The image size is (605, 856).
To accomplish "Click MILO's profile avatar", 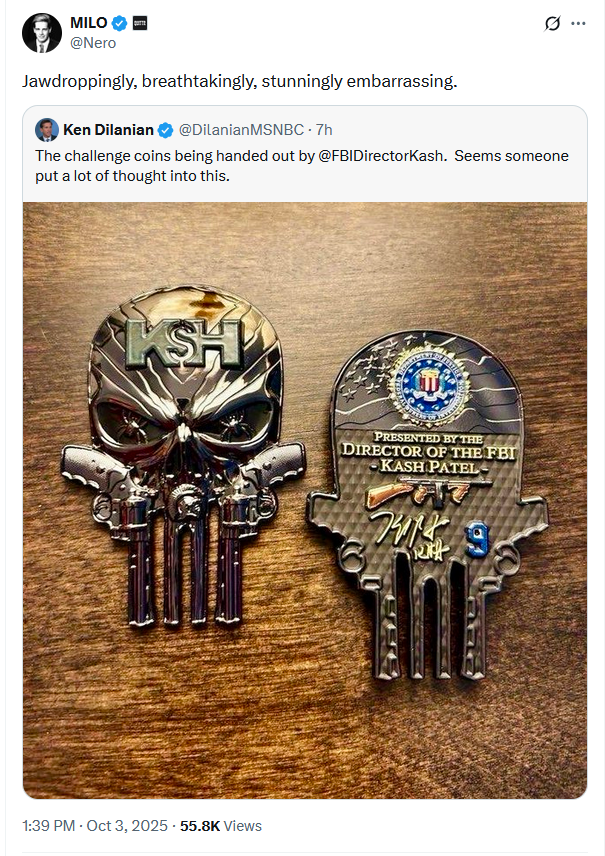I will (x=41, y=33).
